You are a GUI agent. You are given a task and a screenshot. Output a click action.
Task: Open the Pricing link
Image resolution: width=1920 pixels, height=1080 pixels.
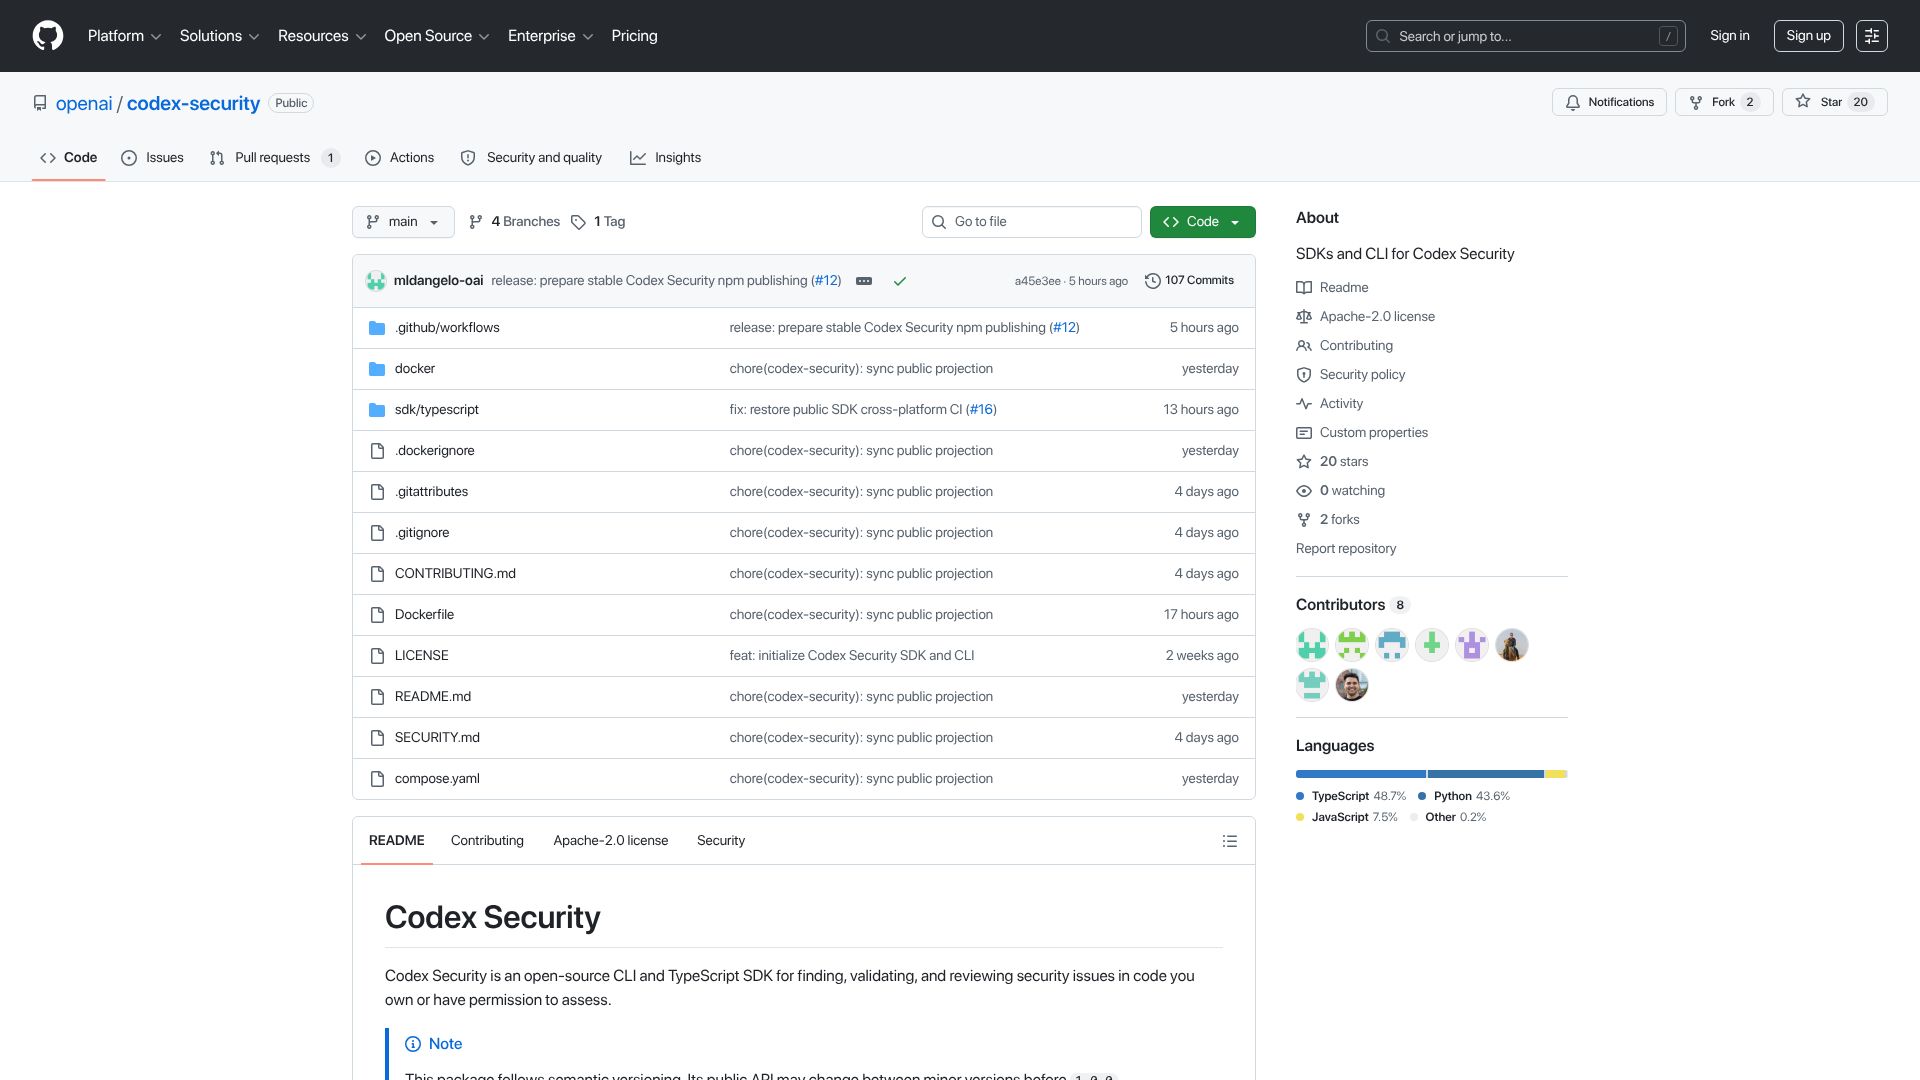click(635, 36)
